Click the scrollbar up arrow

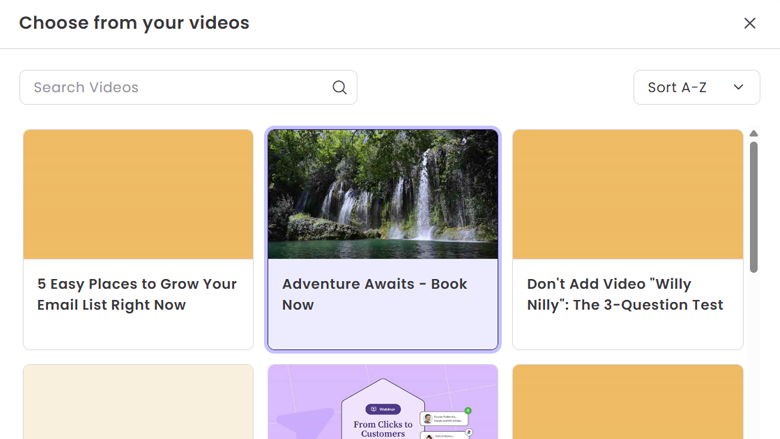point(754,133)
